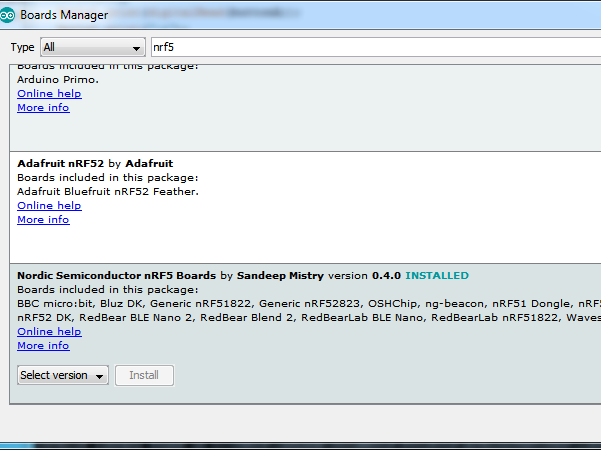
Task: Click the search field containing nrf5
Action: tap(376, 48)
